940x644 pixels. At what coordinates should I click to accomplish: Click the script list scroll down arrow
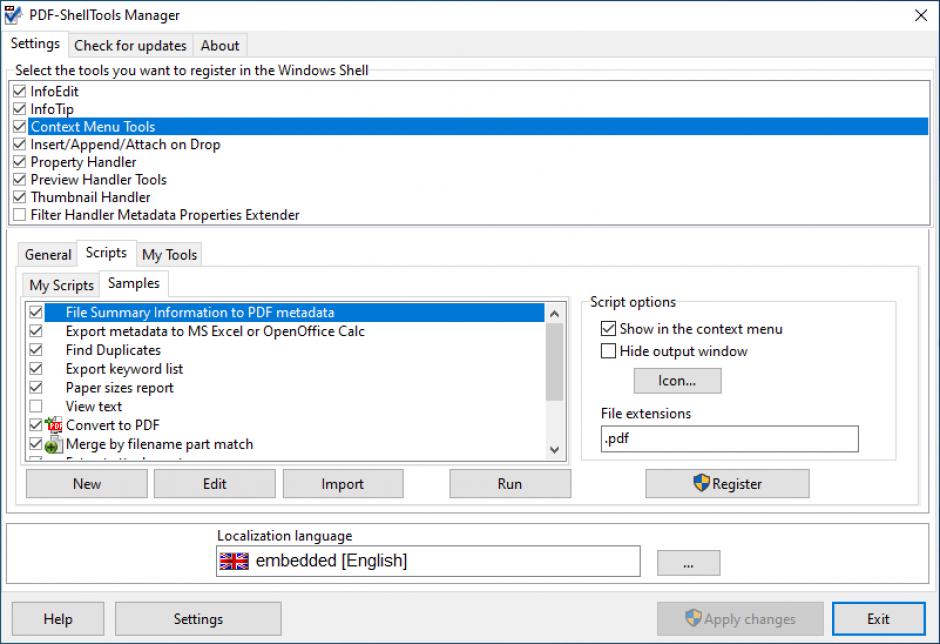pyautogui.click(x=555, y=450)
